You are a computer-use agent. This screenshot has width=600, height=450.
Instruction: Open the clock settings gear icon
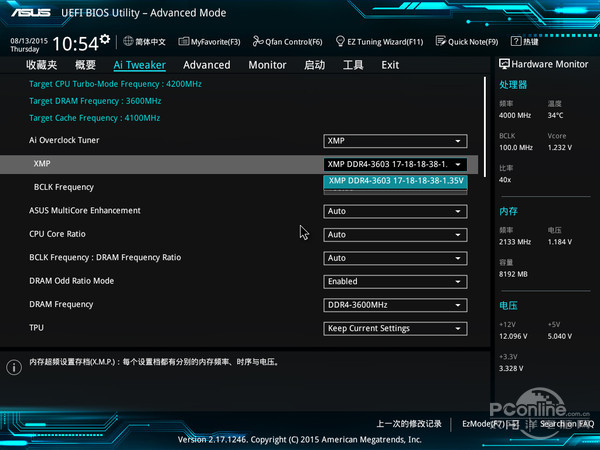click(x=105, y=39)
